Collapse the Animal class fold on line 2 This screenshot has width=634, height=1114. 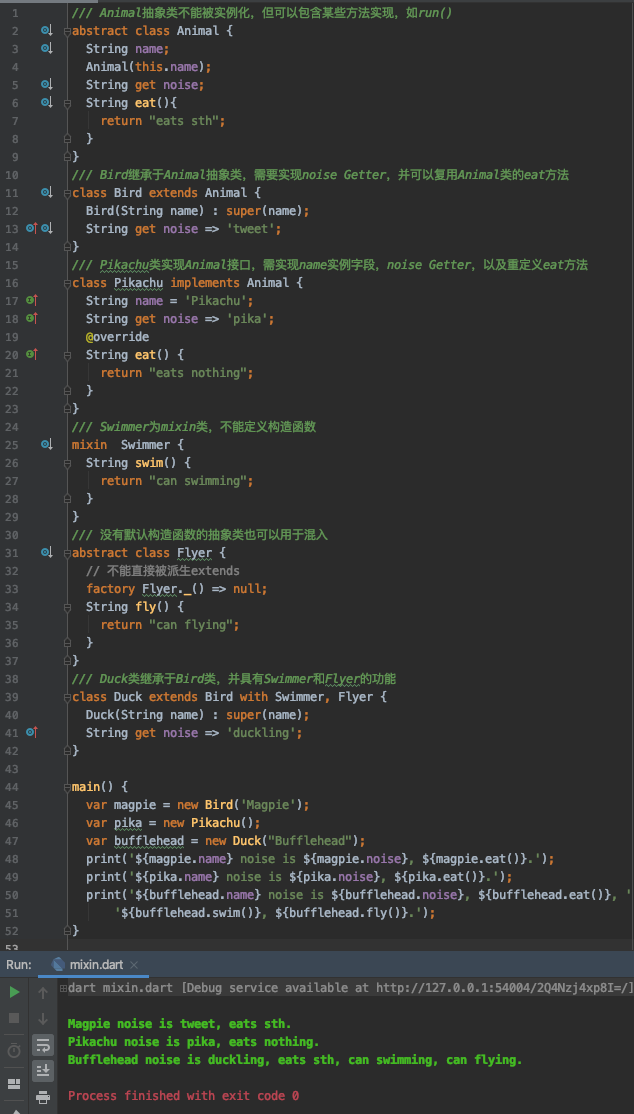67,31
